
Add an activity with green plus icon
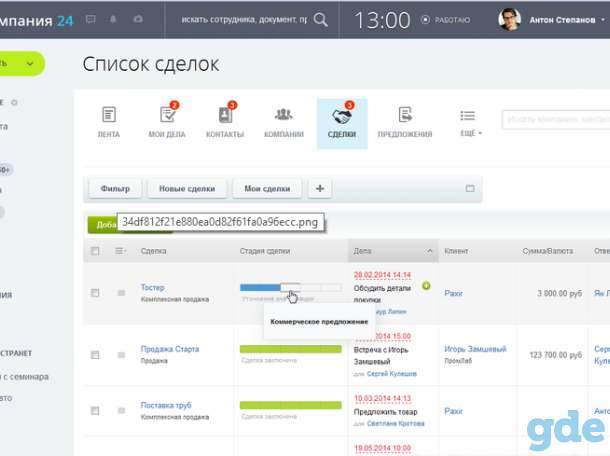tap(426, 286)
